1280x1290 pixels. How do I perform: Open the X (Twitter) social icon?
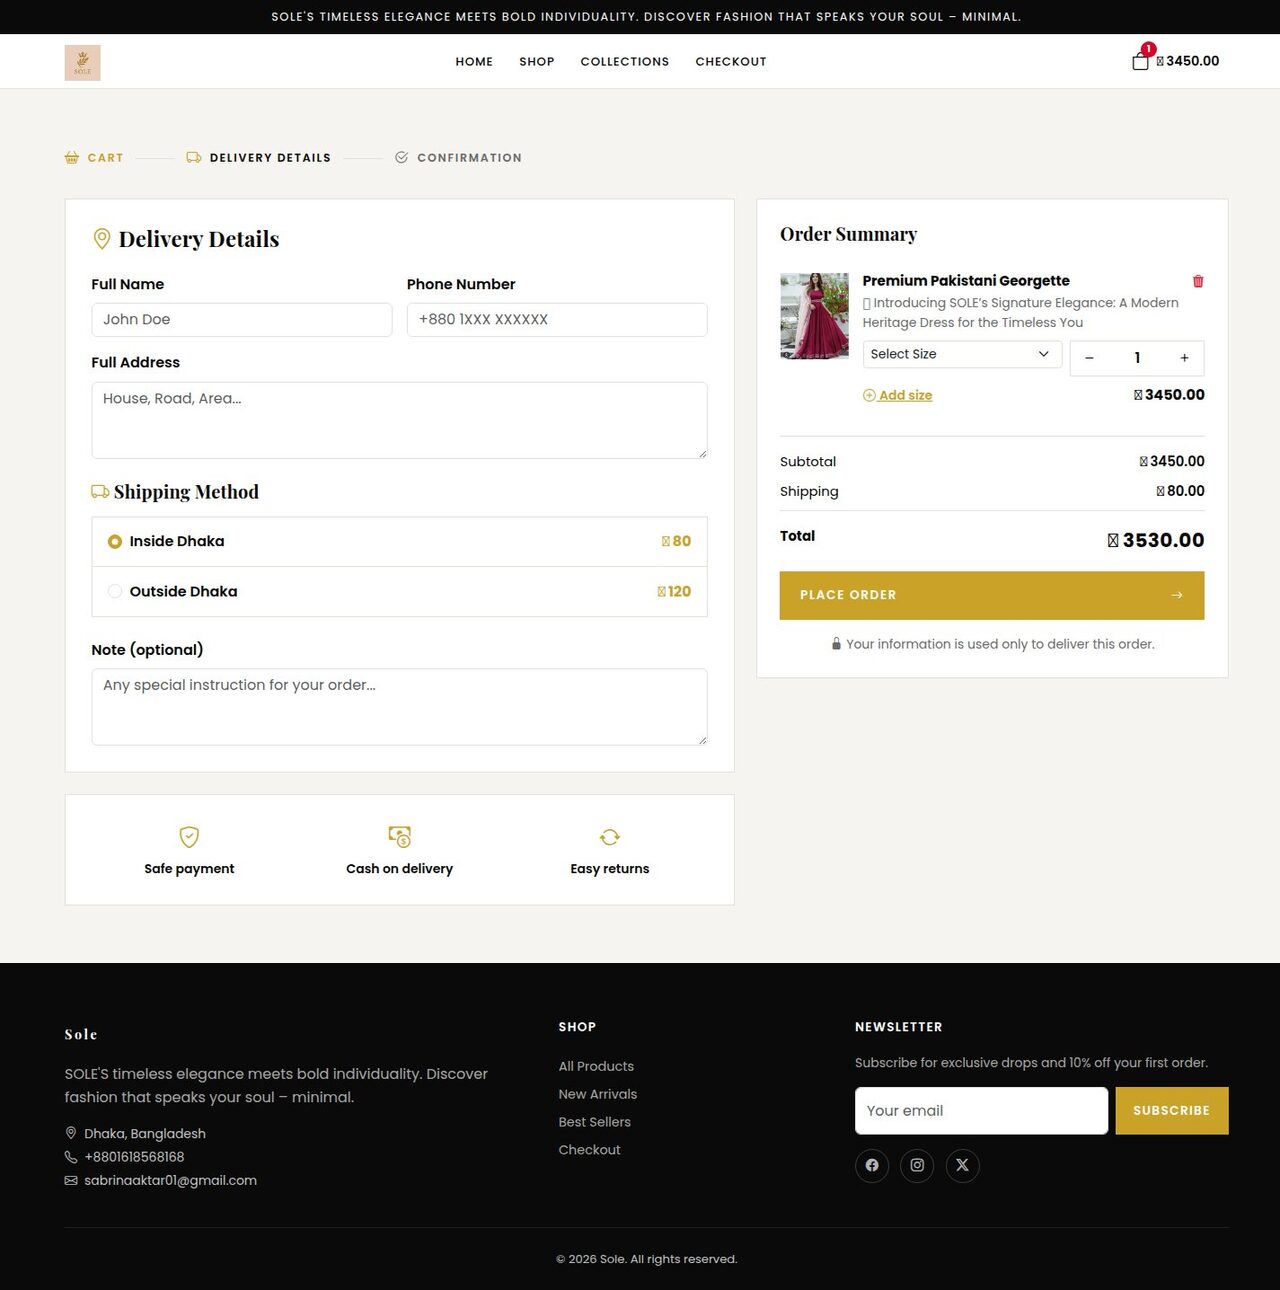tap(962, 1165)
